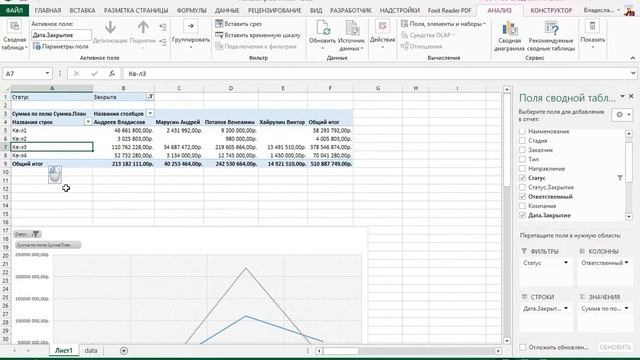Open Сумма по полю dropdown in ЗНАЧЕНИЯ
The width and height of the screenshot is (640, 360).
[627, 309]
